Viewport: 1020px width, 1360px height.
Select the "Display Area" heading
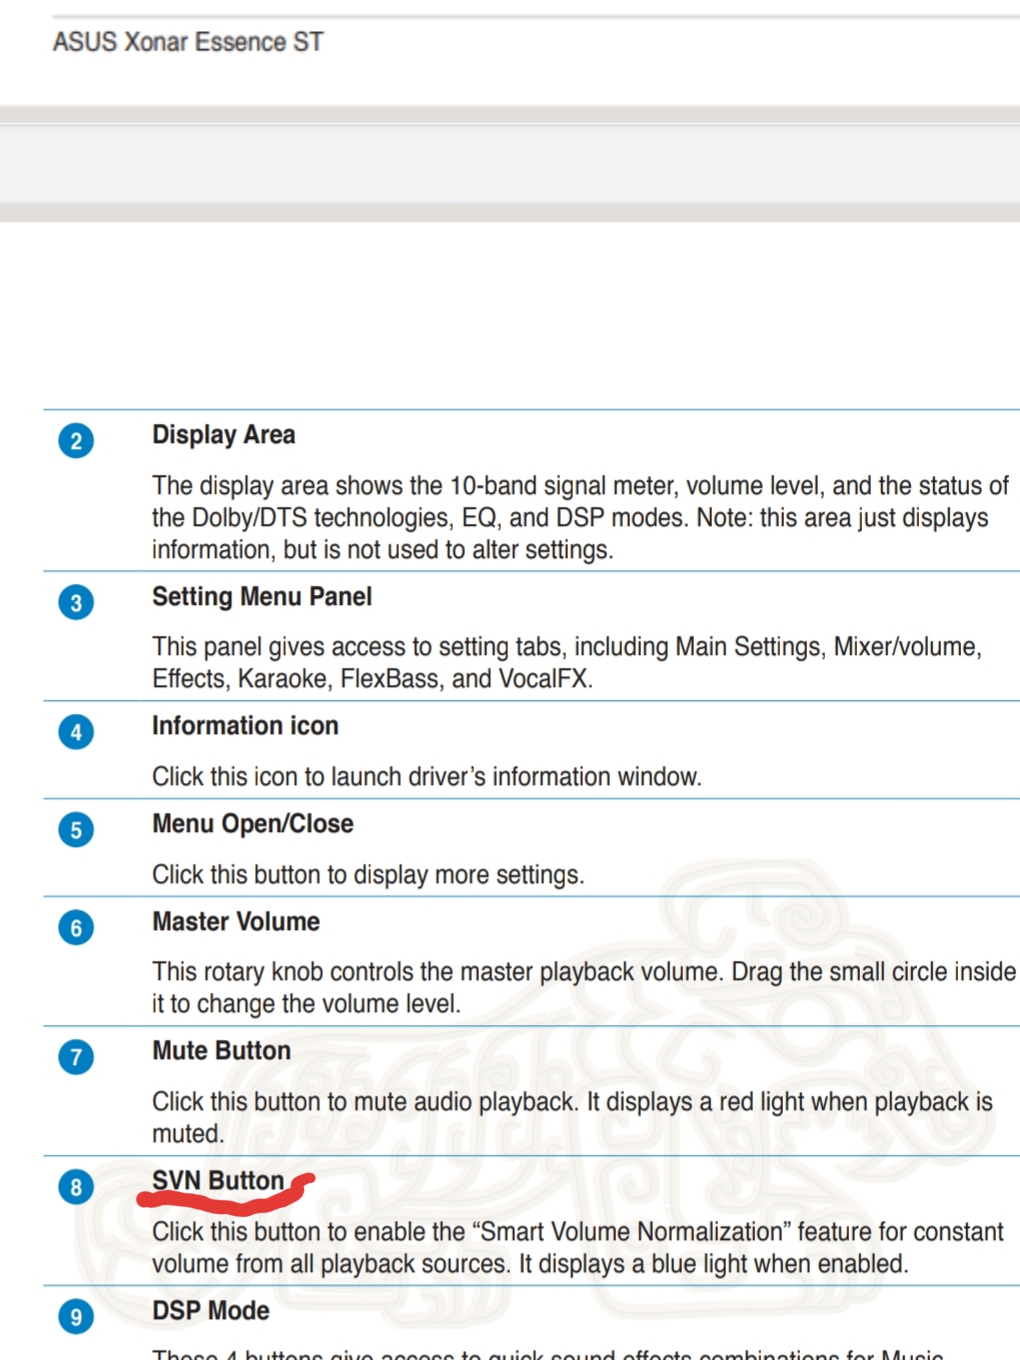pyautogui.click(x=223, y=435)
